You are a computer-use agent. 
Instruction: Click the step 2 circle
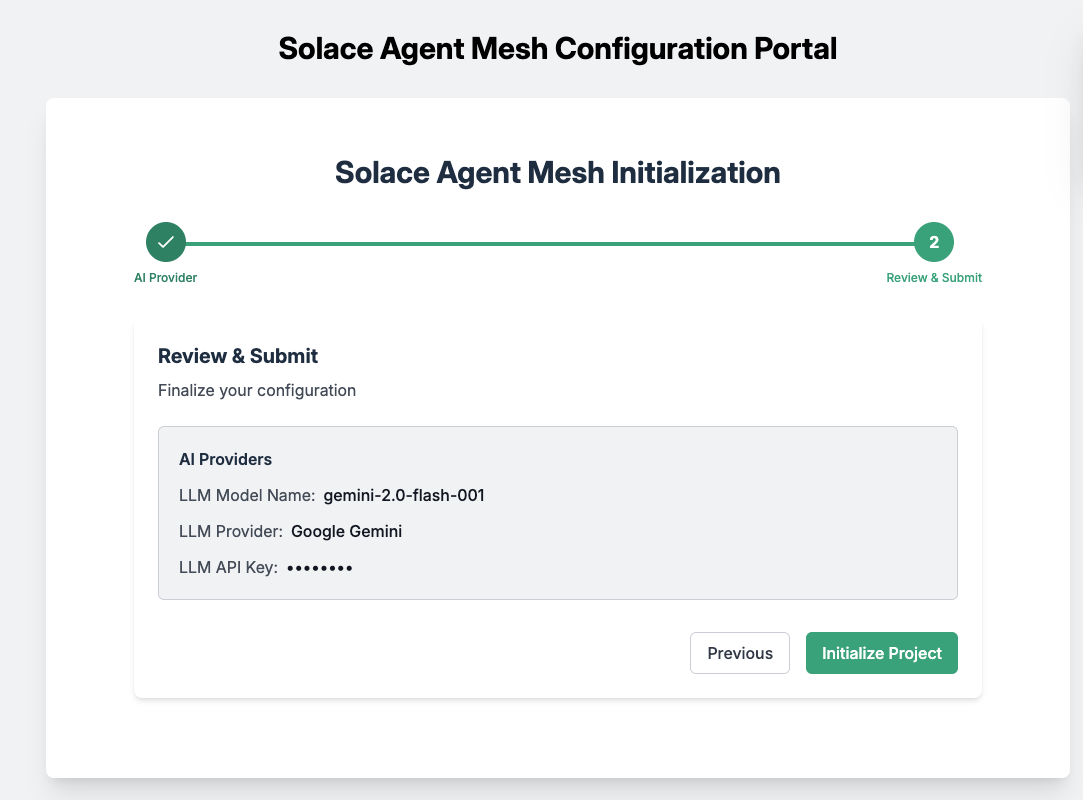point(934,242)
